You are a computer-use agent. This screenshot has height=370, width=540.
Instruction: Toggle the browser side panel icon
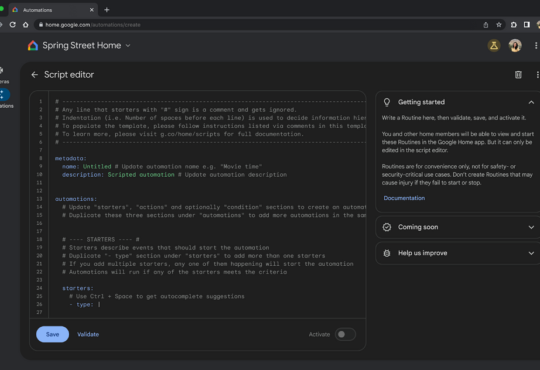point(527,25)
